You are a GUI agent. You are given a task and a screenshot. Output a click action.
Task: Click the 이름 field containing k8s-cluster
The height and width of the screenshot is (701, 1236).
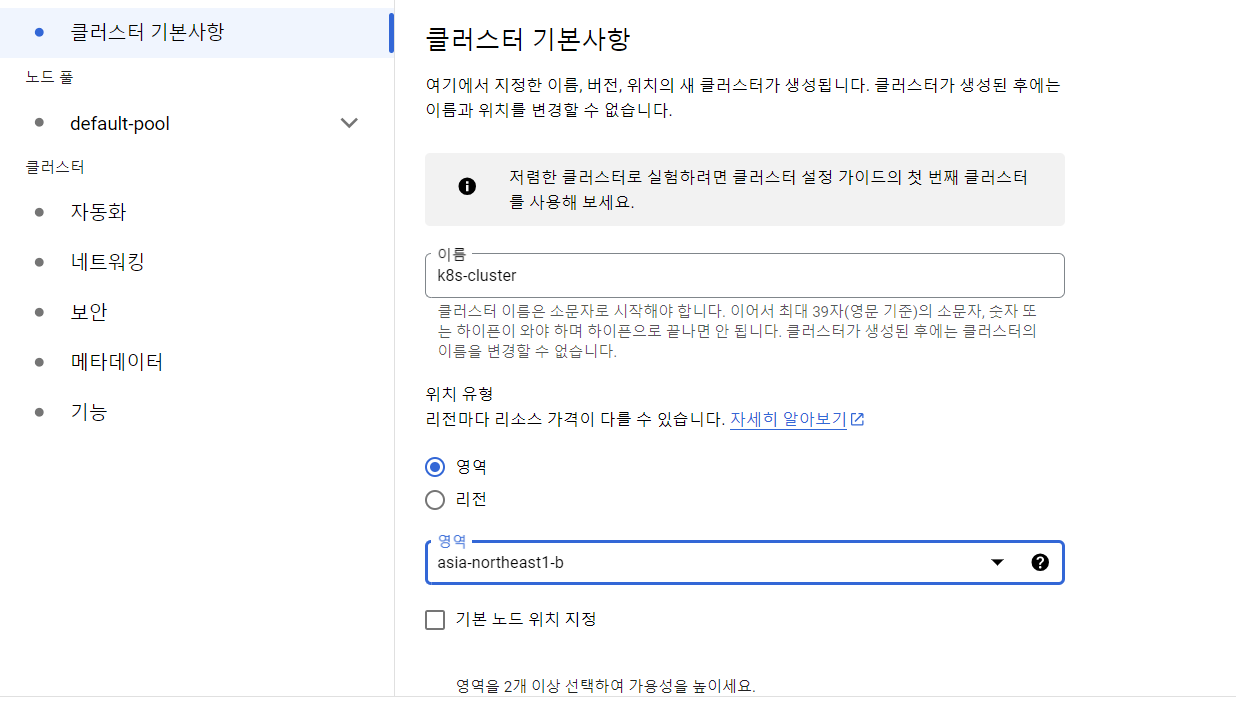pos(744,276)
